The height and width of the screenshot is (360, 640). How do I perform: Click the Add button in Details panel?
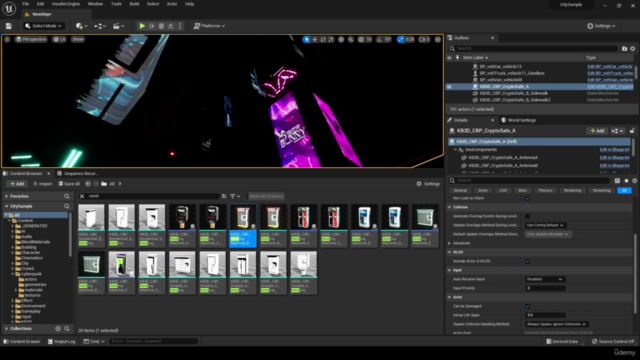pyautogui.click(x=597, y=131)
